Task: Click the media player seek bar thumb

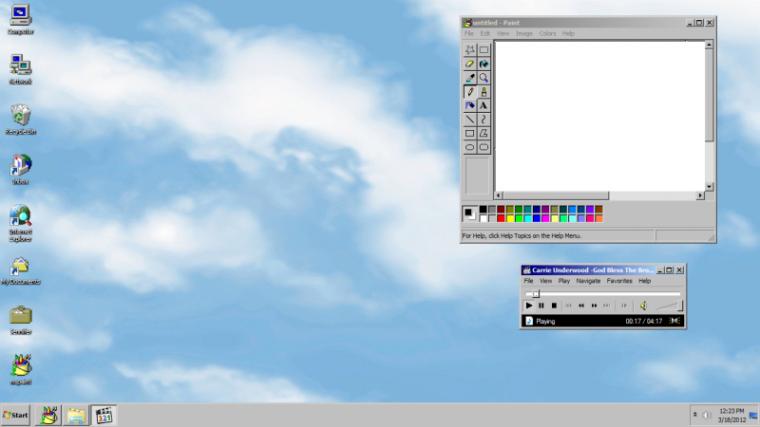Action: 536,294
